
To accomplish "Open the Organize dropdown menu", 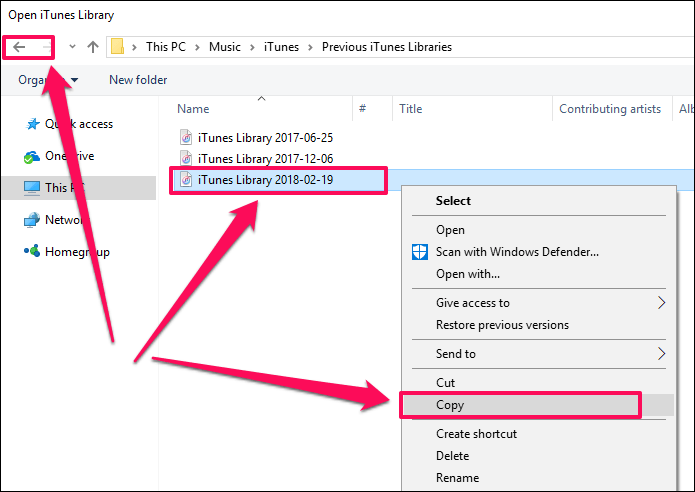I will pyautogui.click(x=48, y=80).
